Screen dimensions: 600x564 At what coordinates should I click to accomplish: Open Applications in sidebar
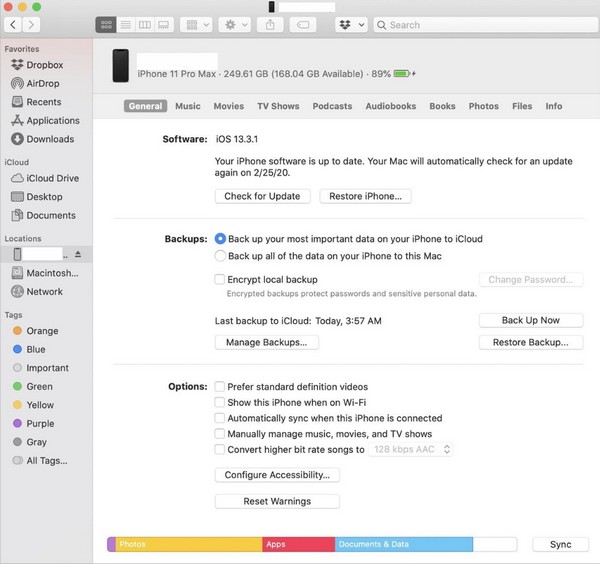[46, 121]
